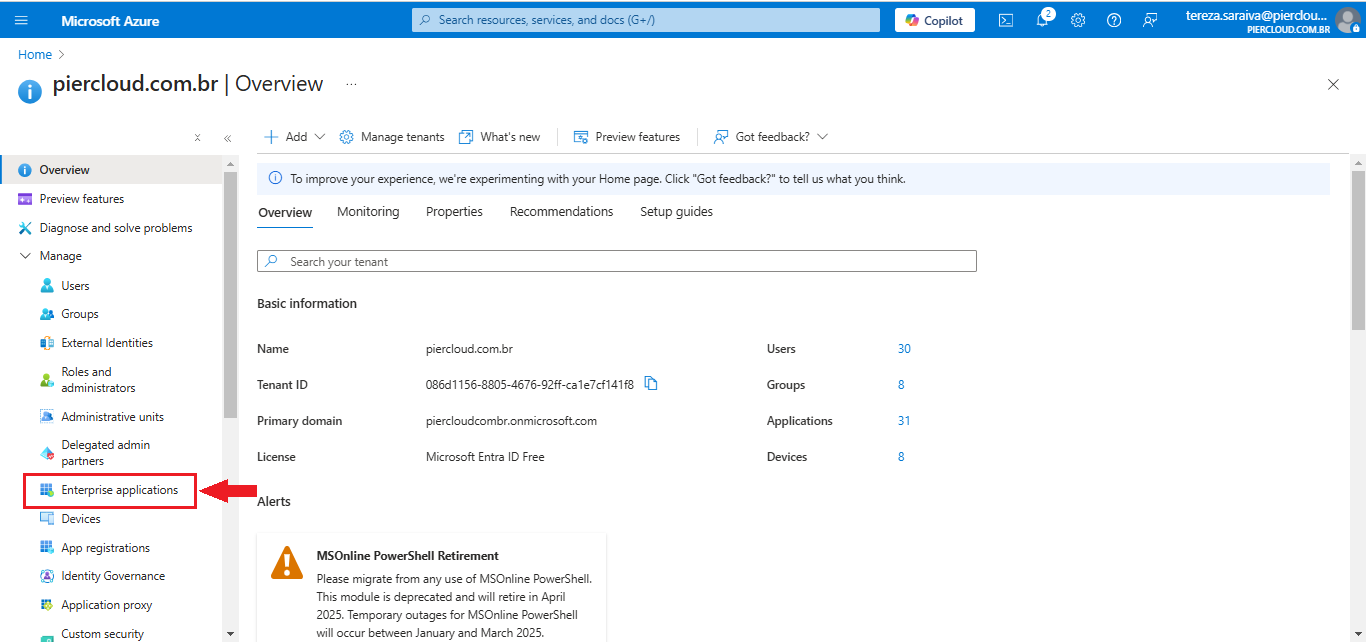Open the feedback icon in header
Viewport: 1366px width, 642px height.
[x=1150, y=20]
